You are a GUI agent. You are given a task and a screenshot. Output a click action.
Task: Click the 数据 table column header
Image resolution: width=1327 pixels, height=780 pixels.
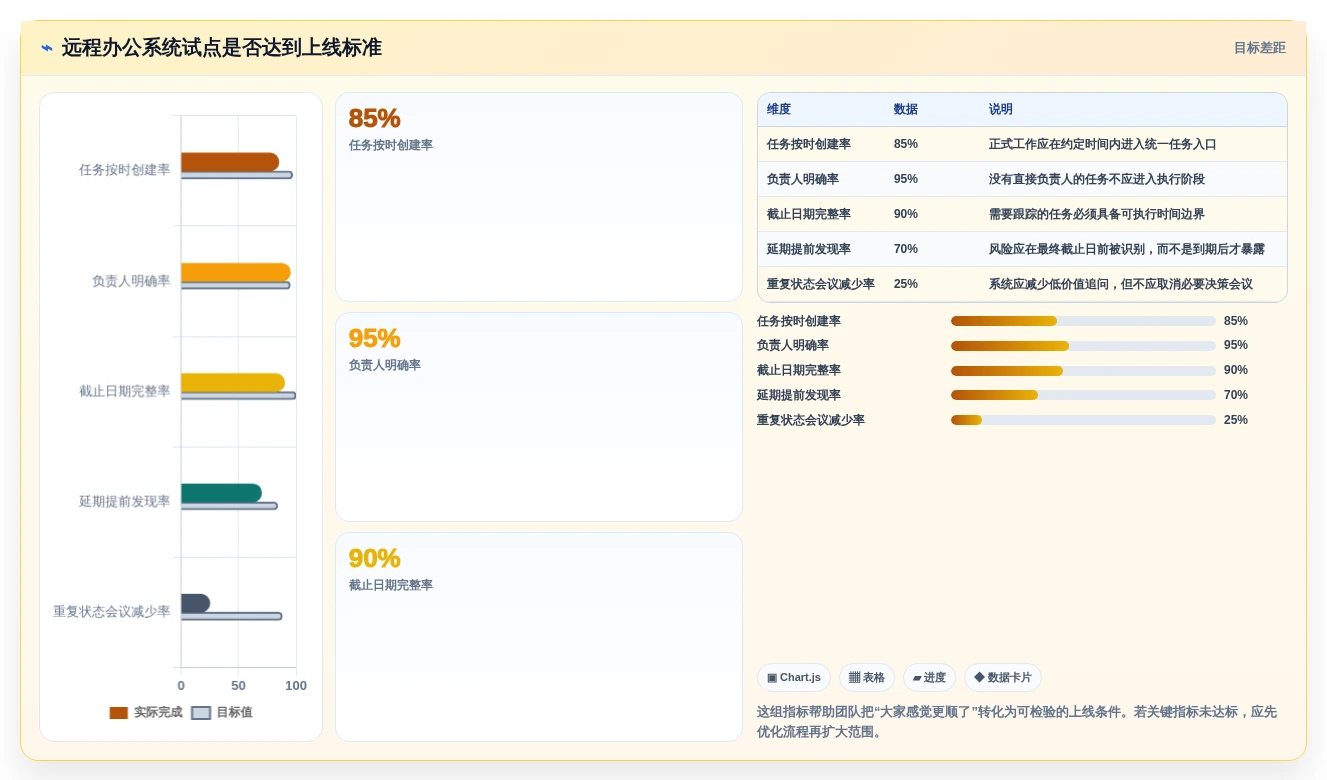click(906, 109)
